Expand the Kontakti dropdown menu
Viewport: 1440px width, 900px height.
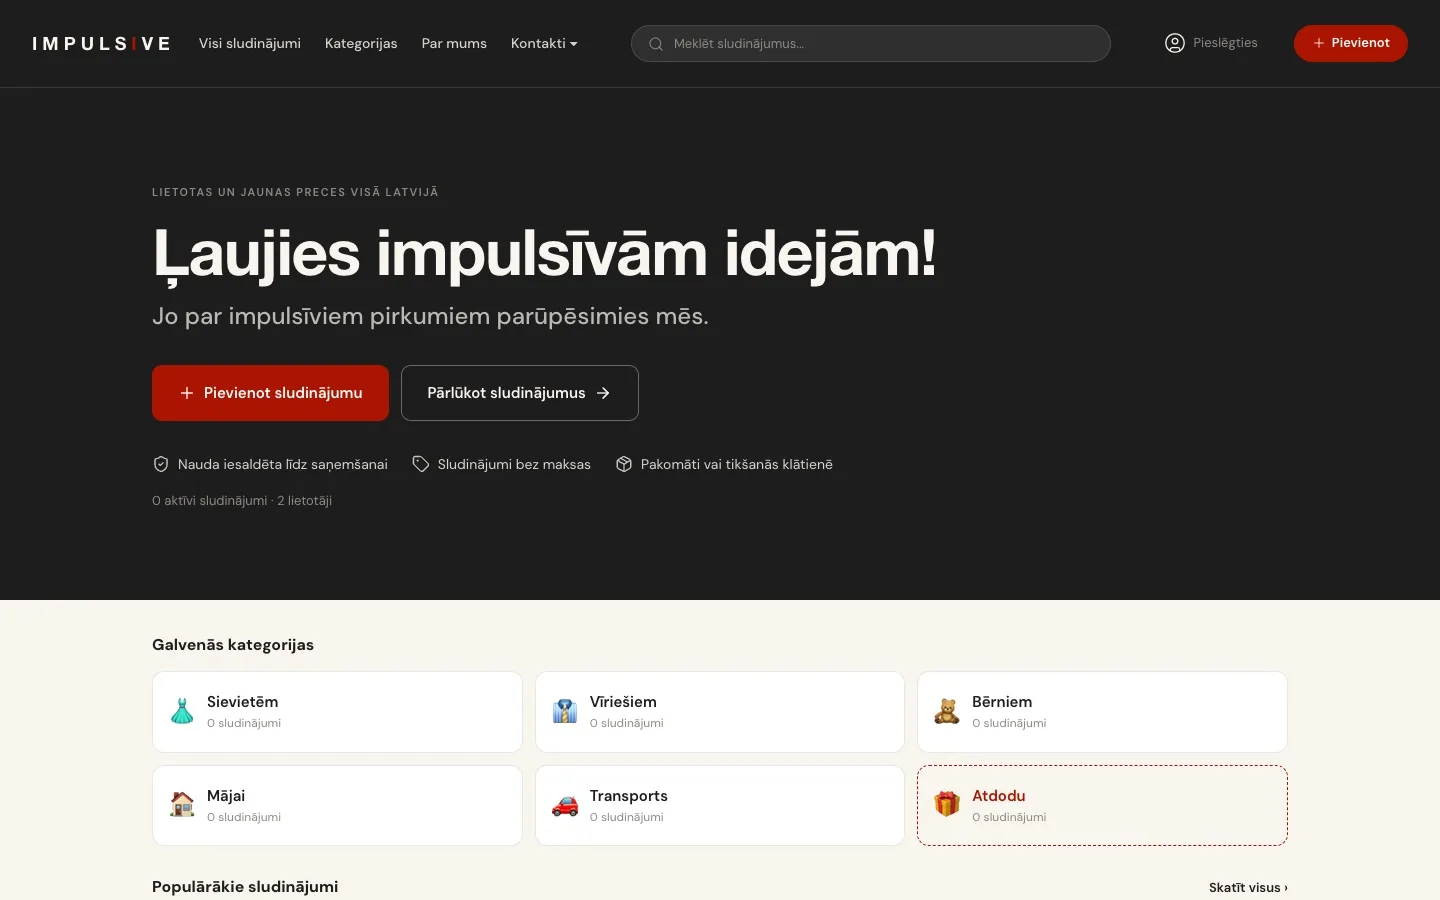pos(544,43)
